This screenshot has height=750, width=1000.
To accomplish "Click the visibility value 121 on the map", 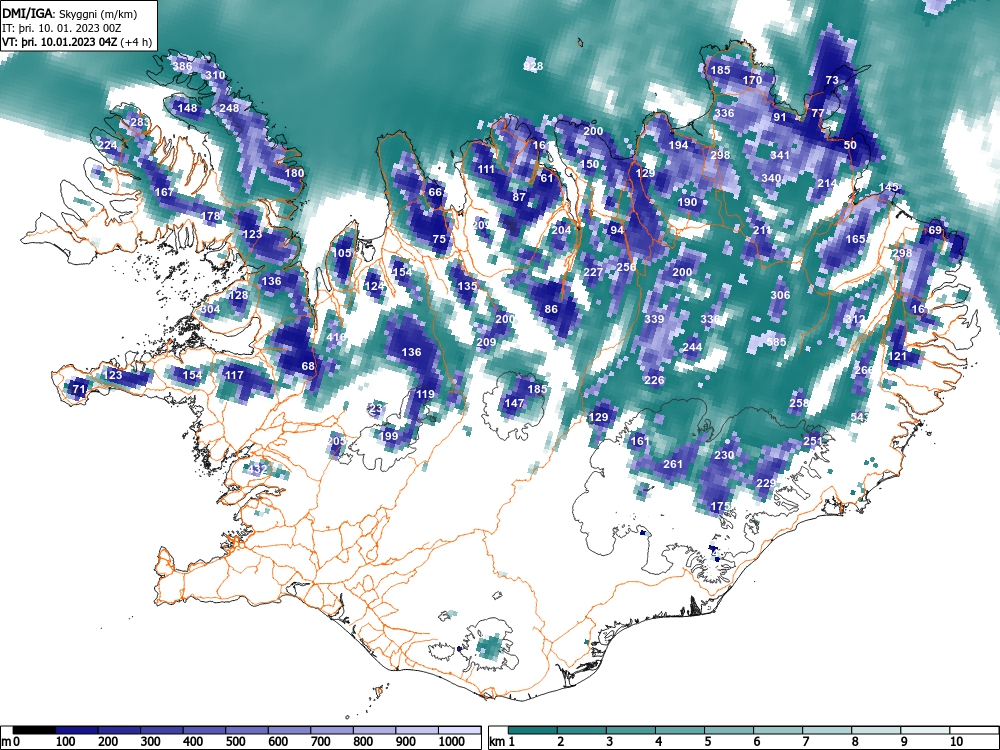I will click(x=897, y=356).
